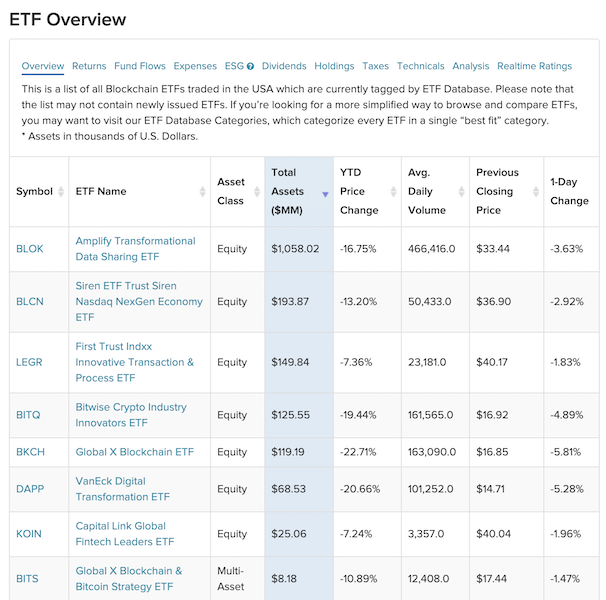Open the Dividends tab
This screenshot has width=606, height=600.
point(284,66)
